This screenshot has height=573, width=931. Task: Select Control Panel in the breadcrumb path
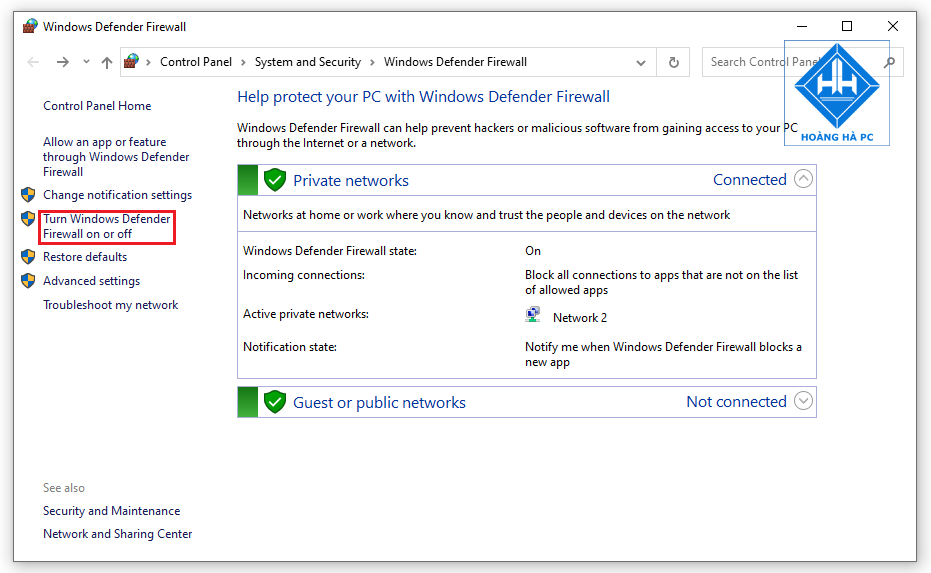pos(195,62)
